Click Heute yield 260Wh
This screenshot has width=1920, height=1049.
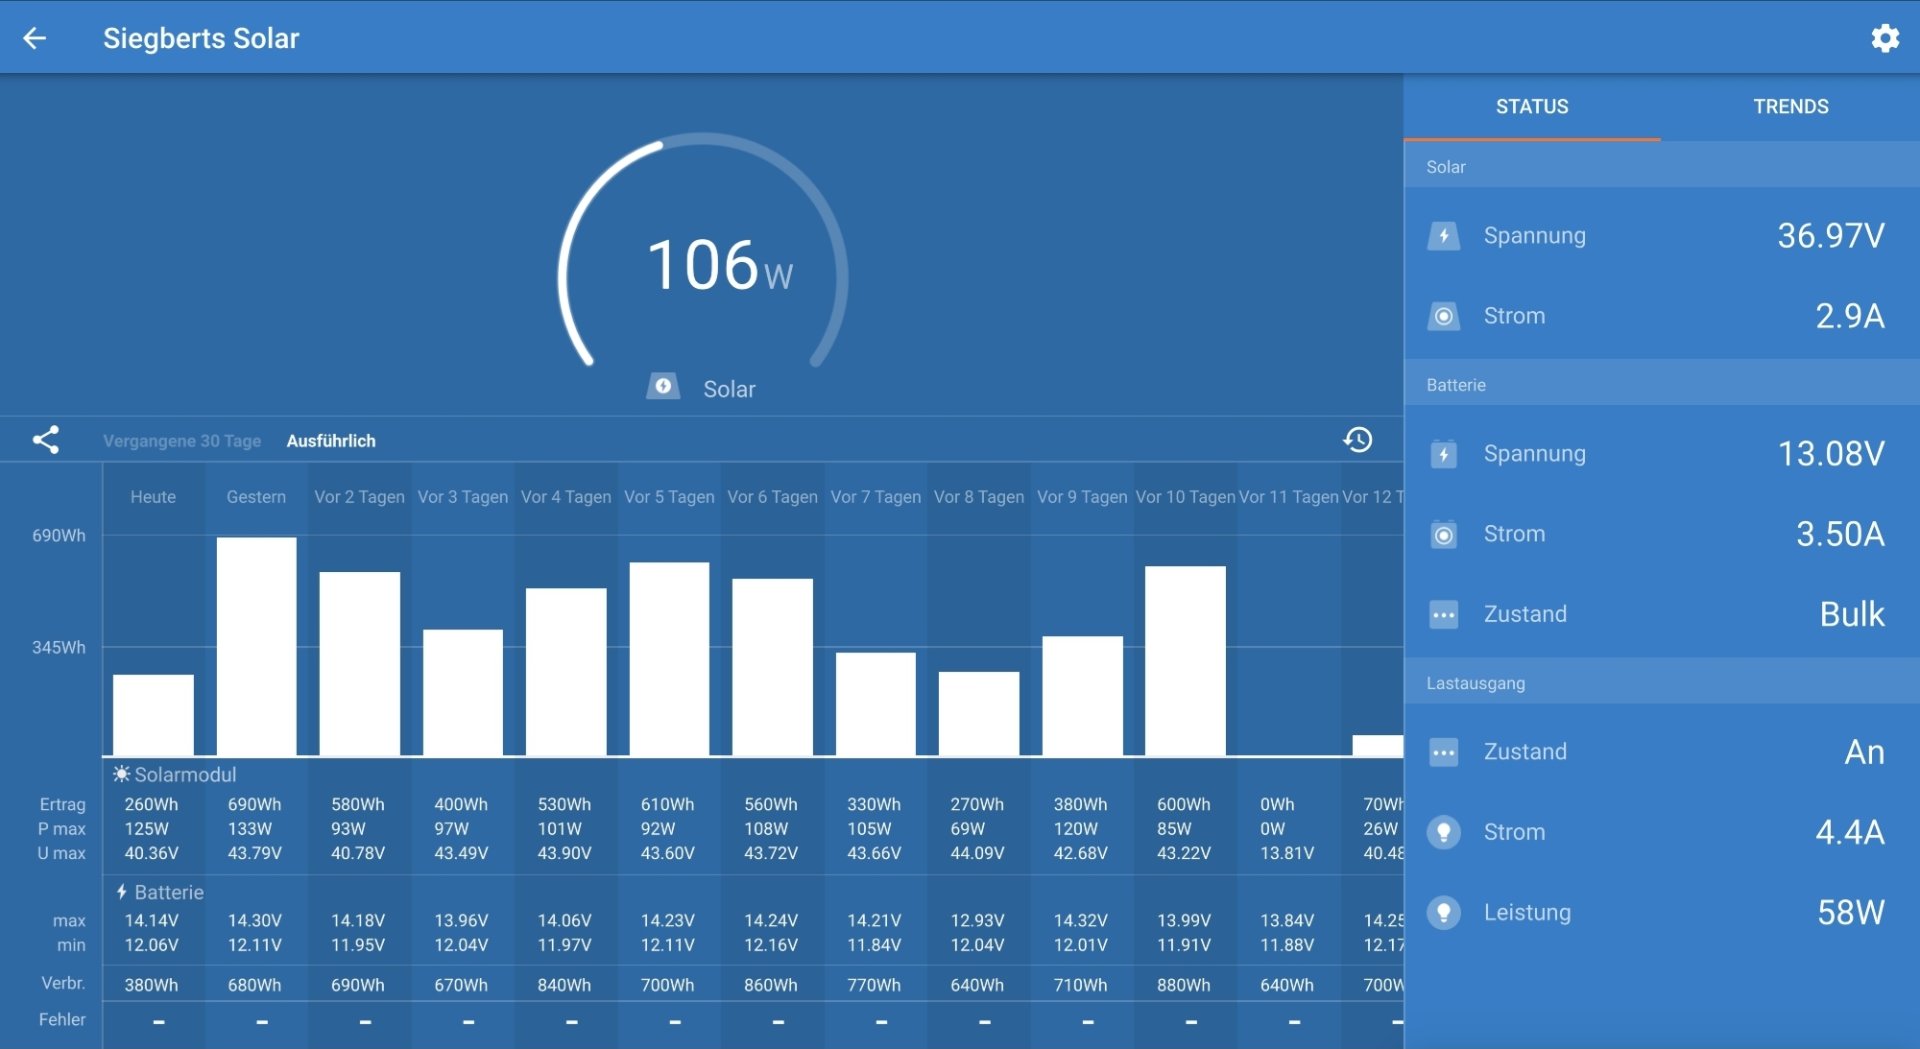[x=151, y=804]
